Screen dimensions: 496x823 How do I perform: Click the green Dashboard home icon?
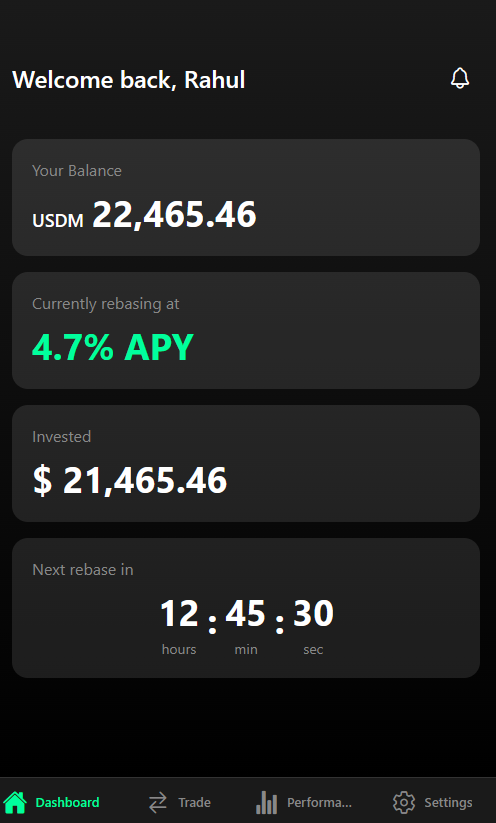click(15, 802)
